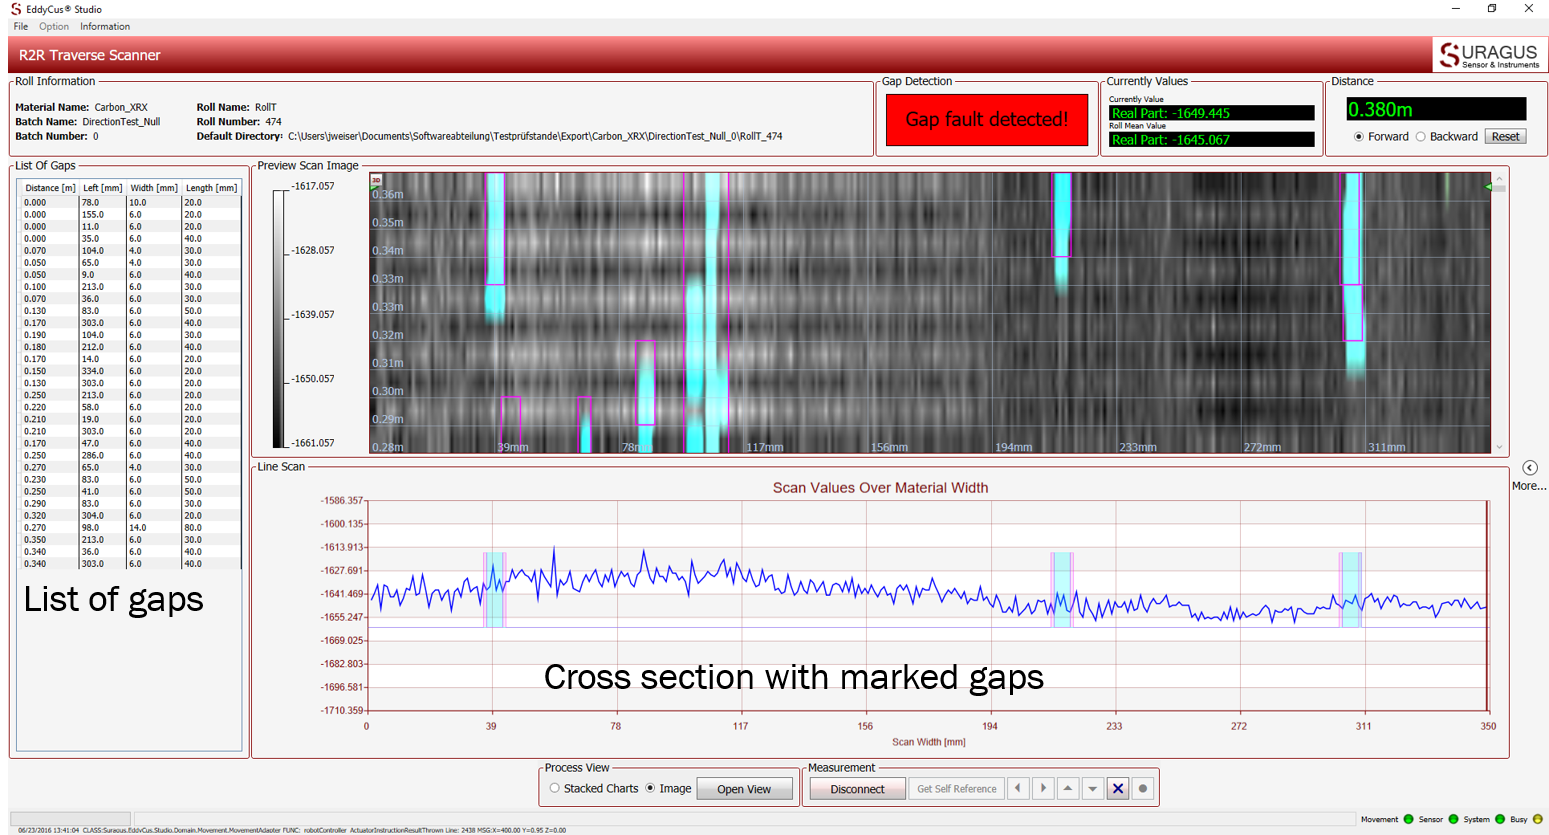This screenshot has height=835, width=1549.
Task: Expand the More... side panel arrow
Action: point(1530,468)
